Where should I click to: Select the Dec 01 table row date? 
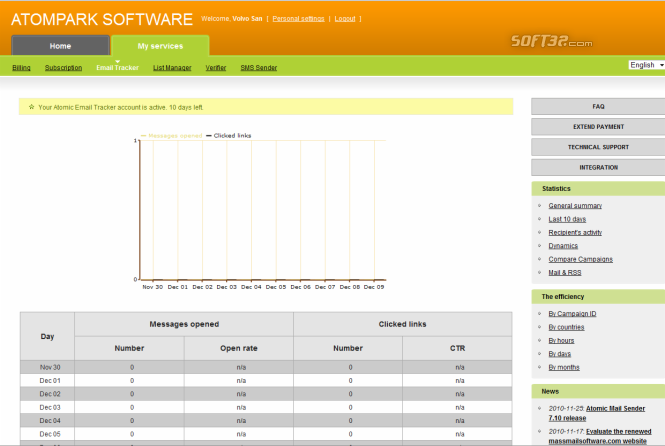[x=50, y=381]
